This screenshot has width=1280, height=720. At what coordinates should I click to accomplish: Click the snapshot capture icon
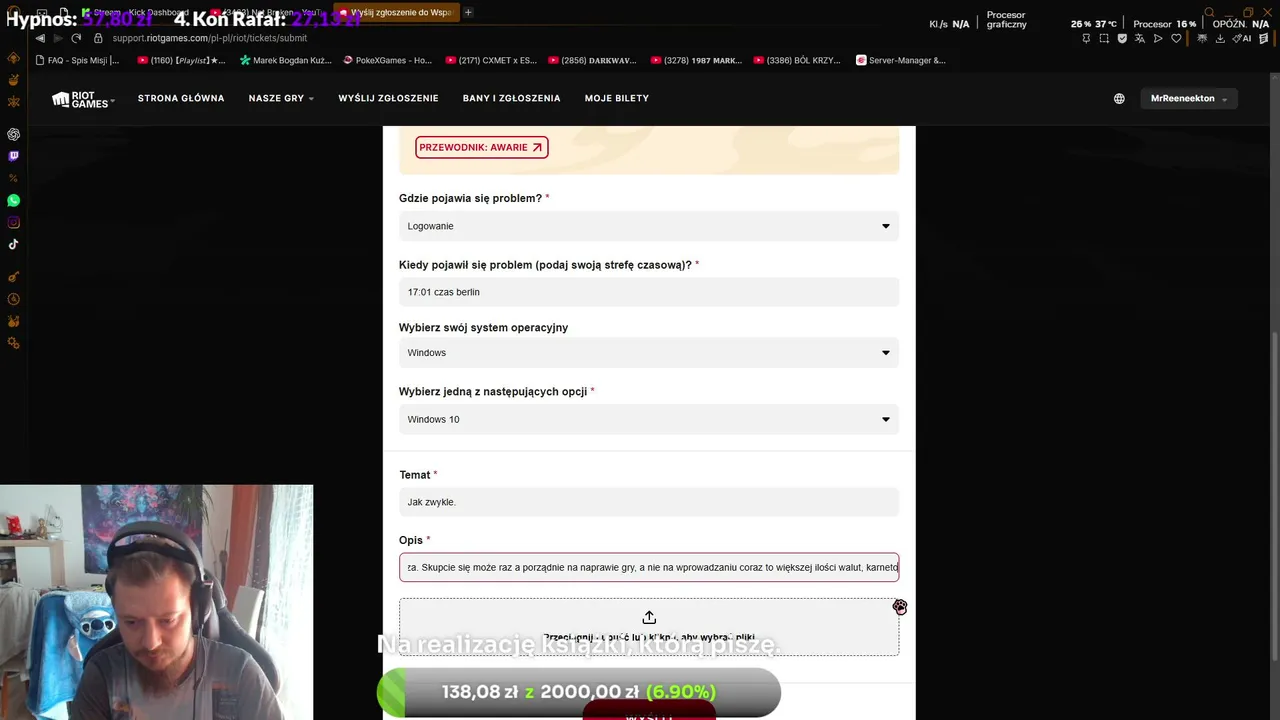tap(1104, 38)
